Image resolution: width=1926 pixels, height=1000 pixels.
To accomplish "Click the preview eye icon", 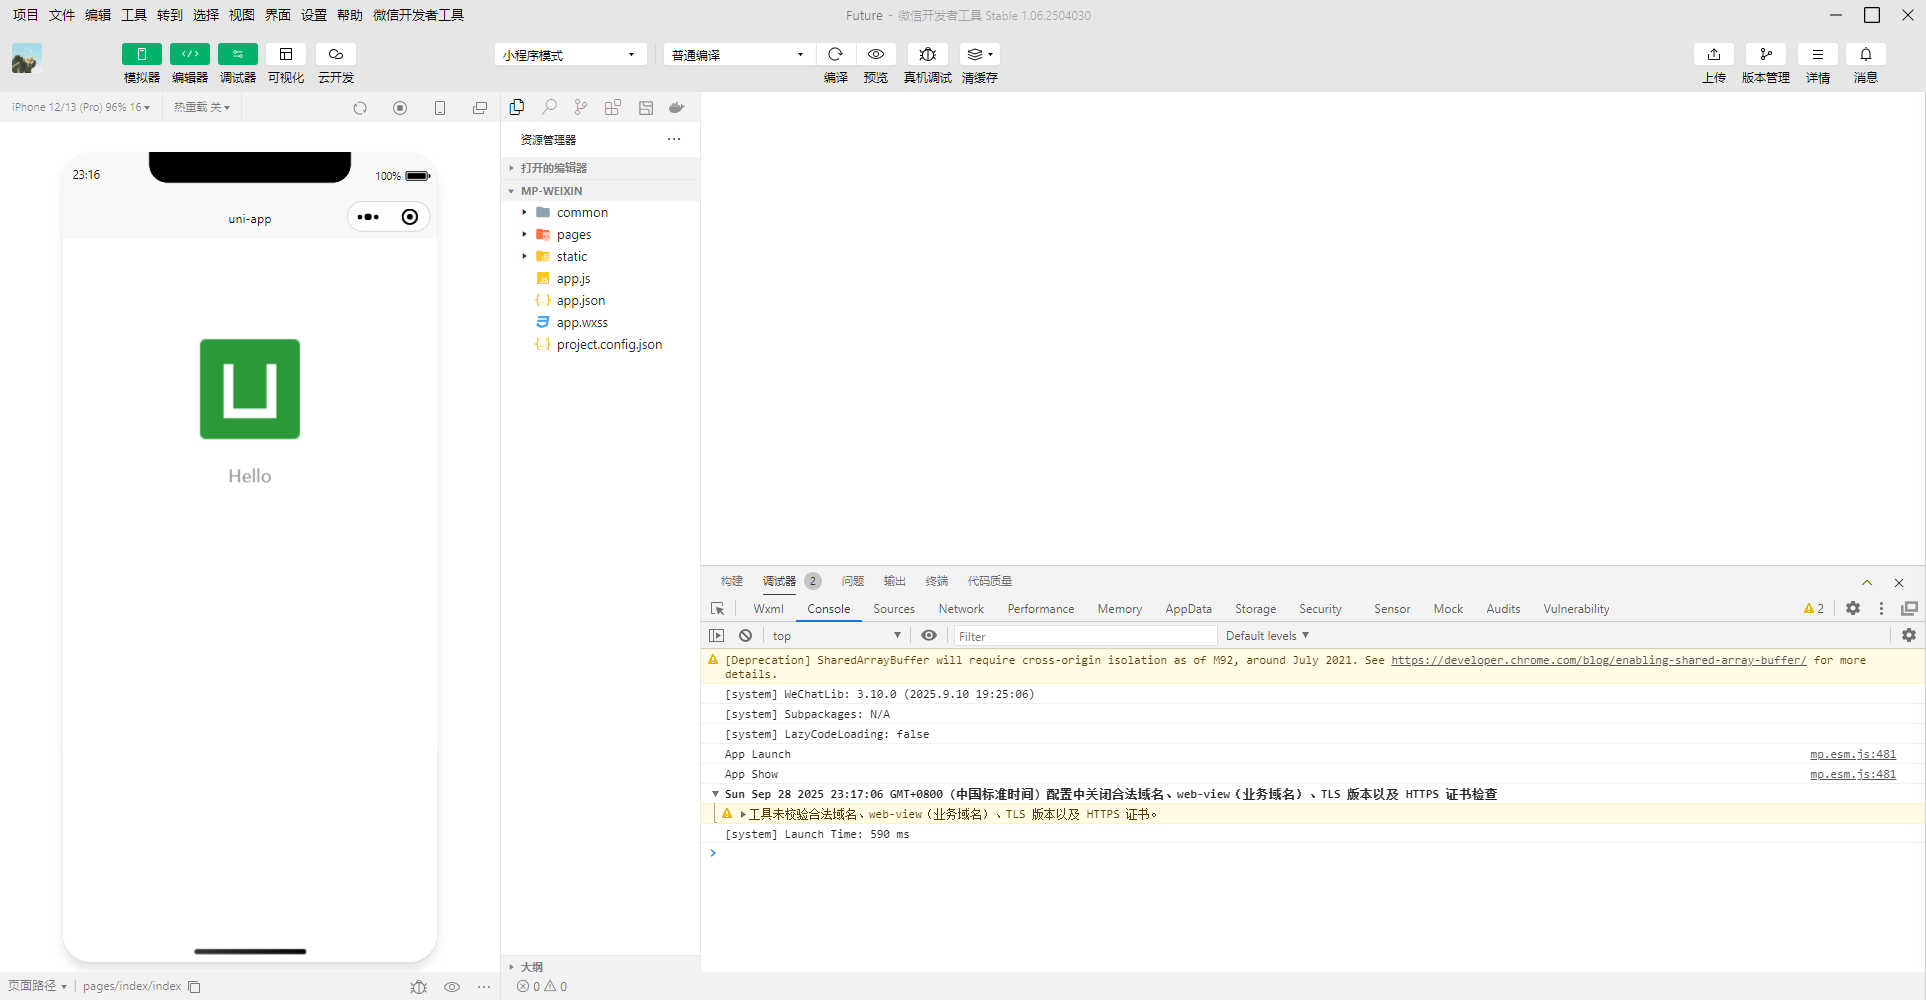I will tap(876, 54).
